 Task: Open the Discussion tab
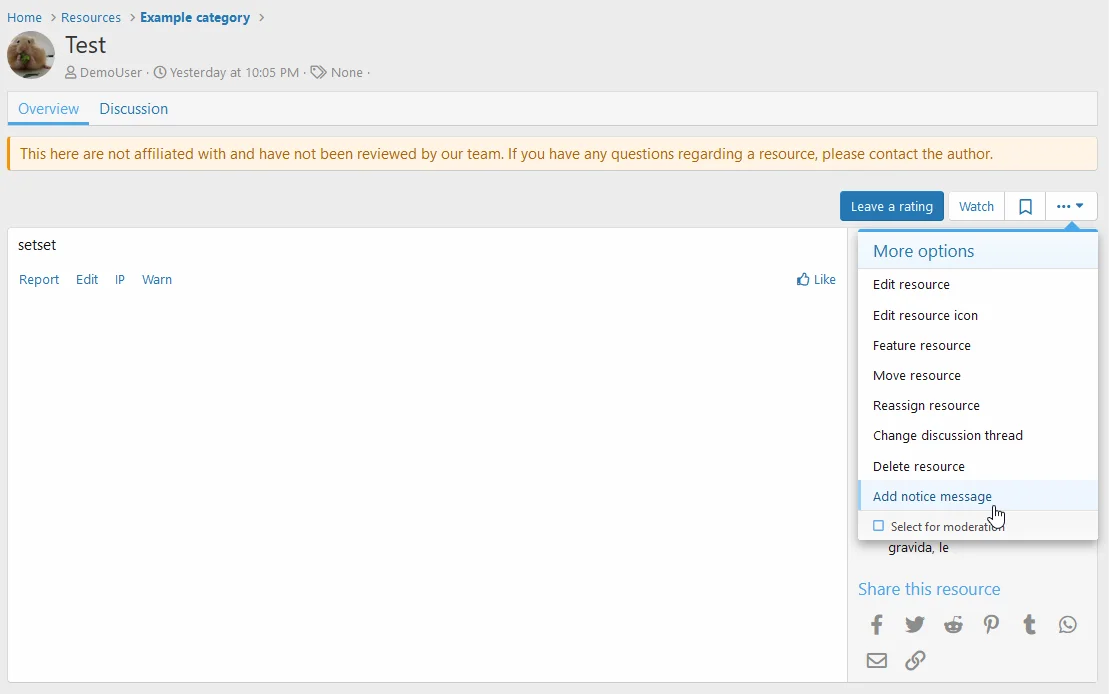[133, 109]
